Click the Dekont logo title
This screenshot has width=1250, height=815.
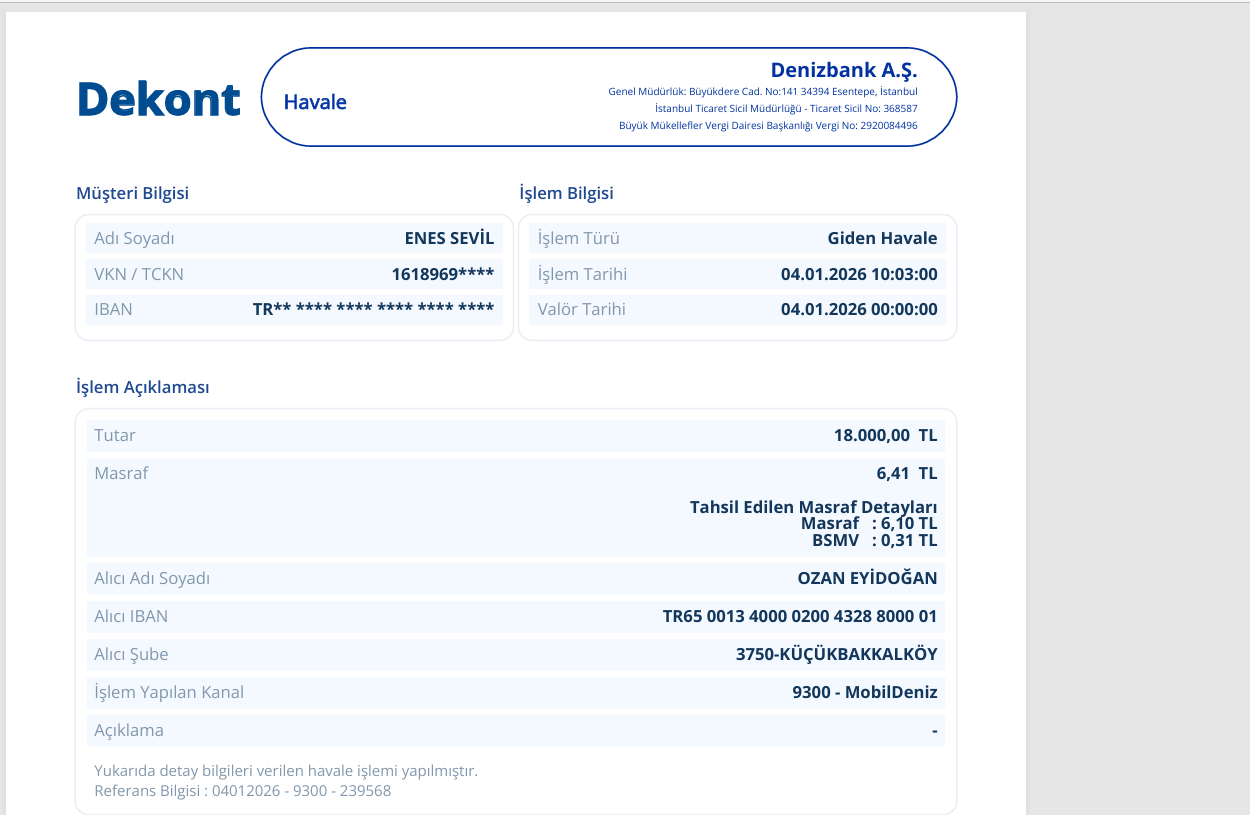point(159,99)
